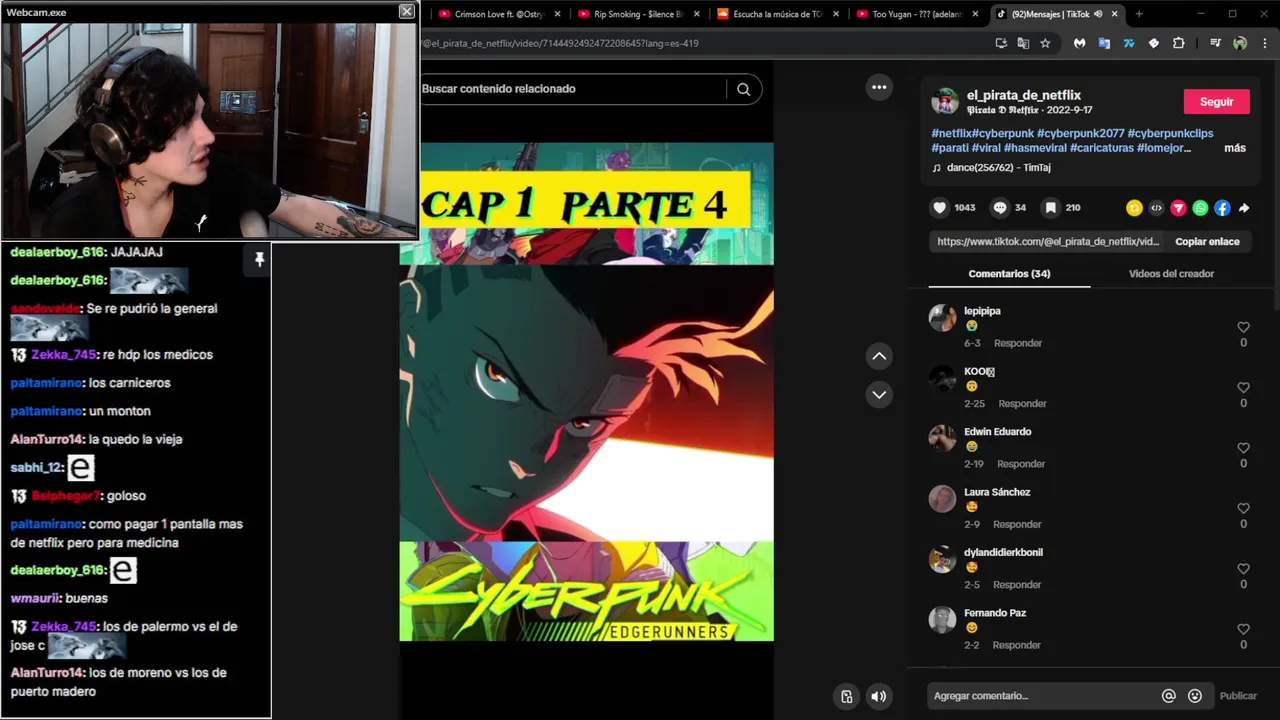Screen dimensions: 1280x720
Task: Open the emoji picker in the comment box
Action: 1194,696
